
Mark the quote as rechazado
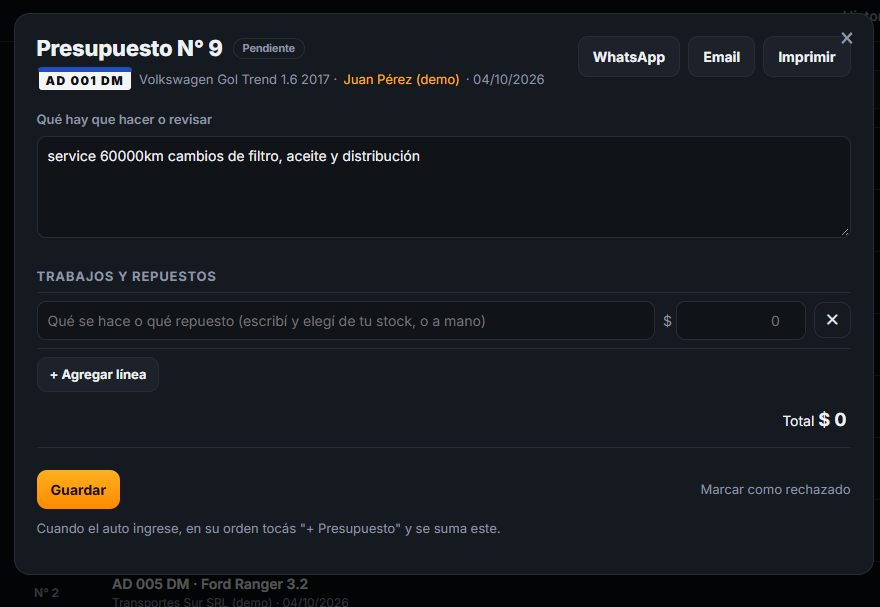(775, 490)
